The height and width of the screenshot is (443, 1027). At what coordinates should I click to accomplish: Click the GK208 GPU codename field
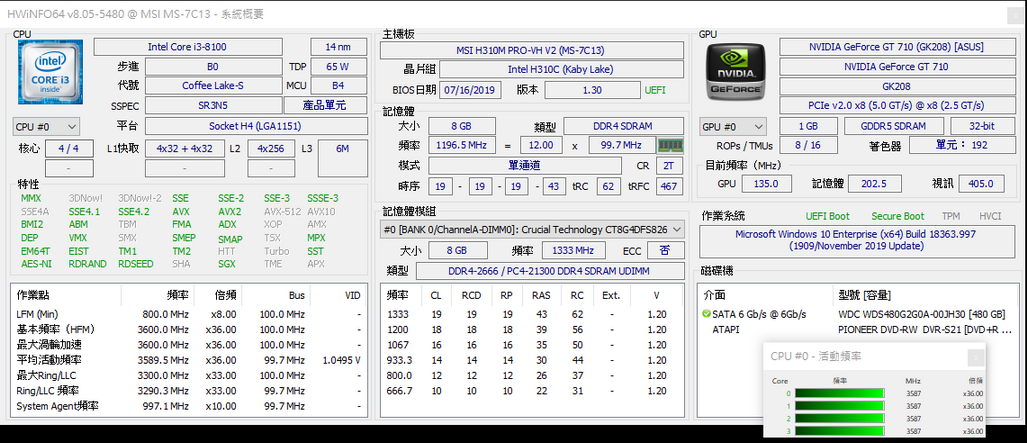pyautogui.click(x=896, y=86)
